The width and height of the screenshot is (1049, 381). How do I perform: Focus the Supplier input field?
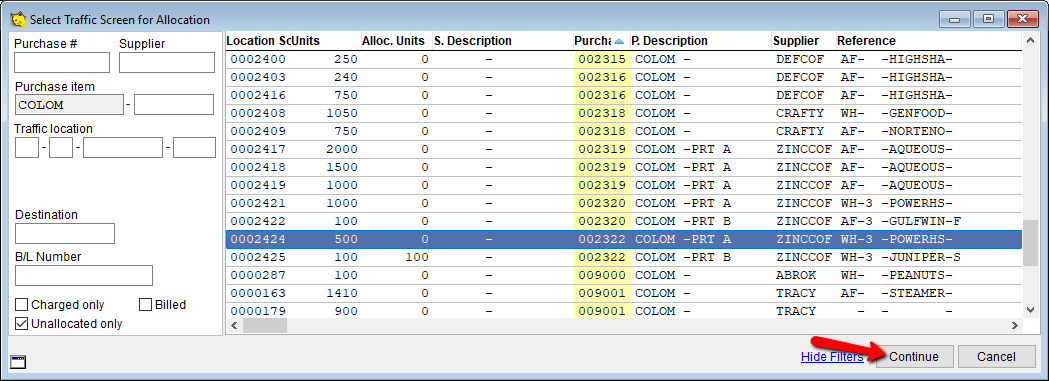[167, 62]
